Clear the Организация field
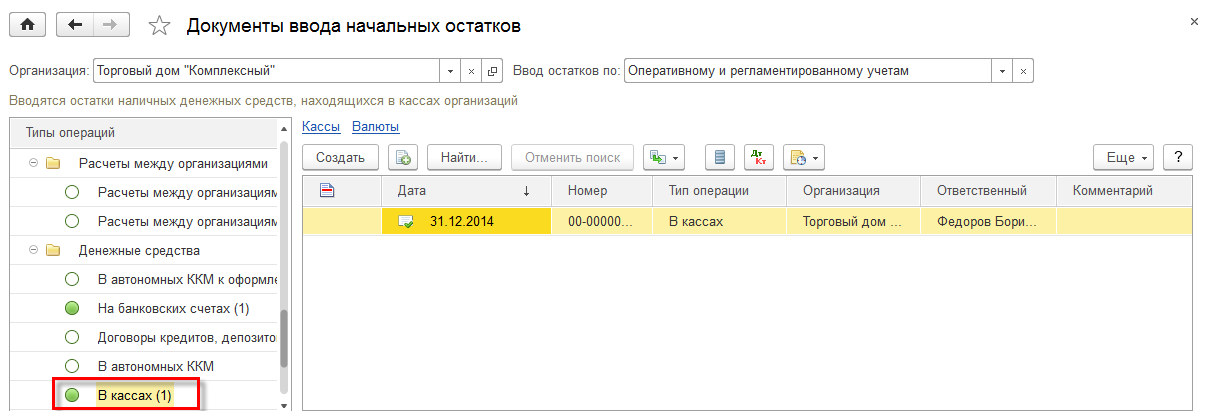Screen dimensions: 1206x411 point(471,71)
